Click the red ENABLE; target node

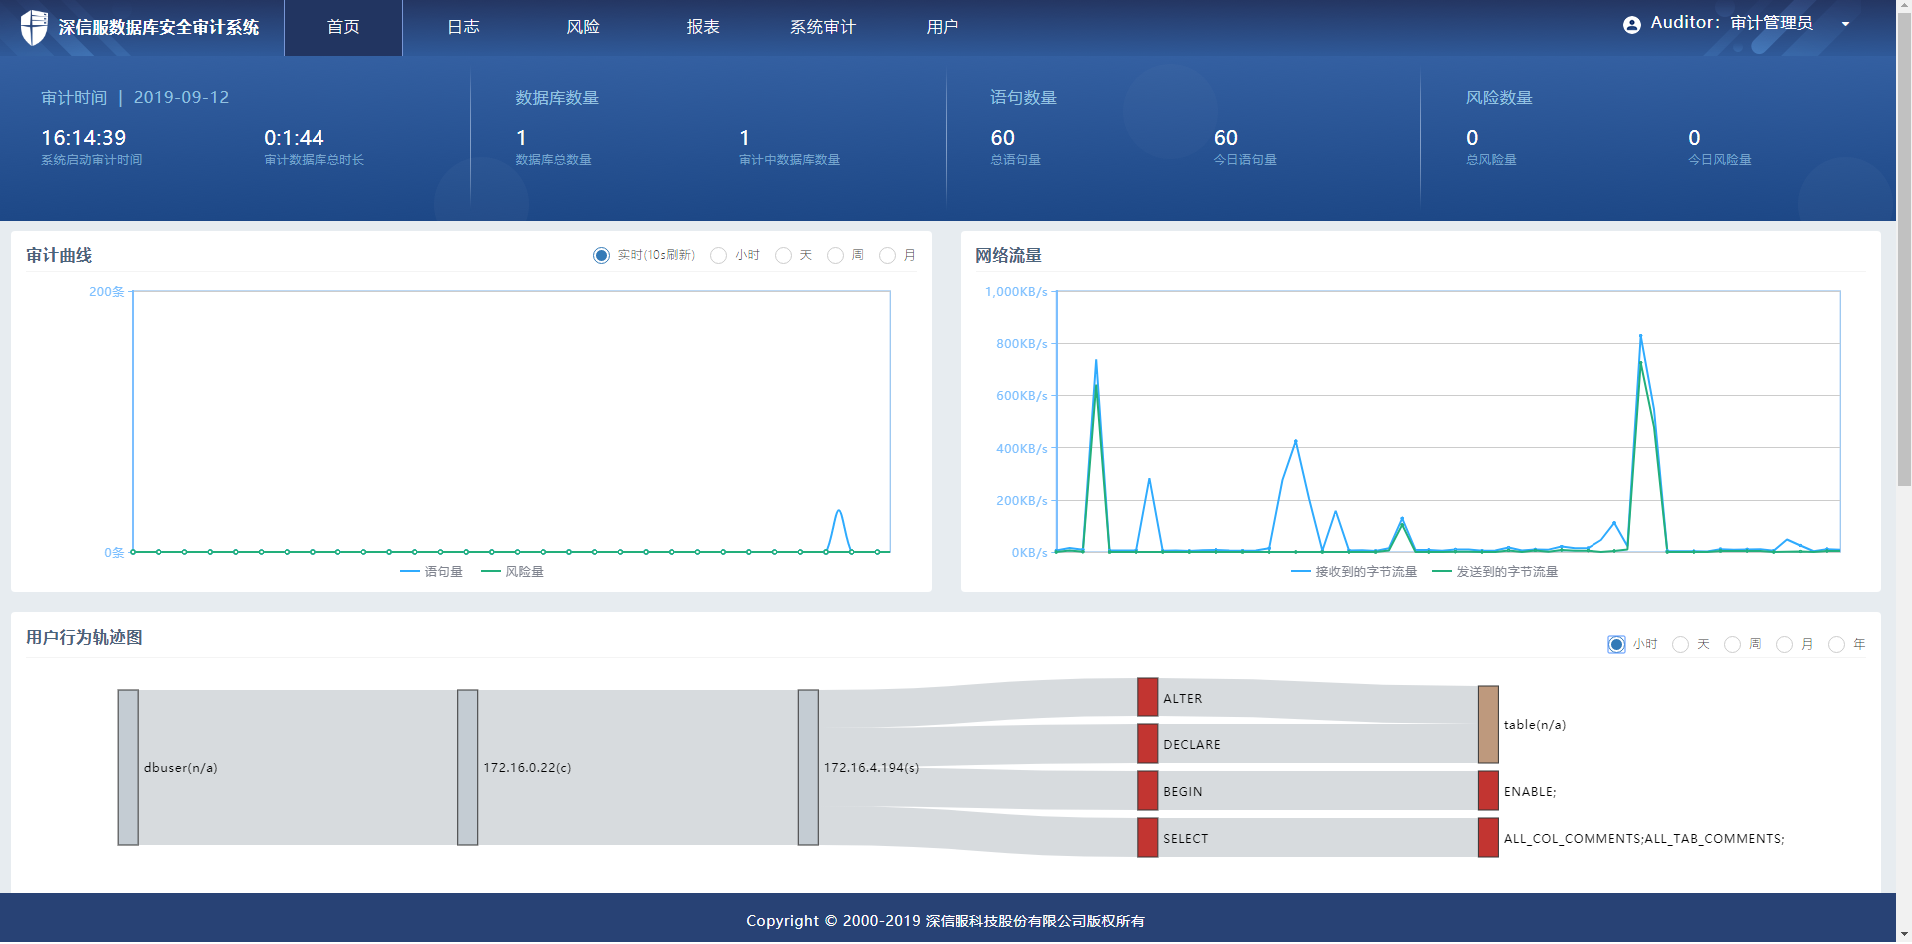(1488, 790)
